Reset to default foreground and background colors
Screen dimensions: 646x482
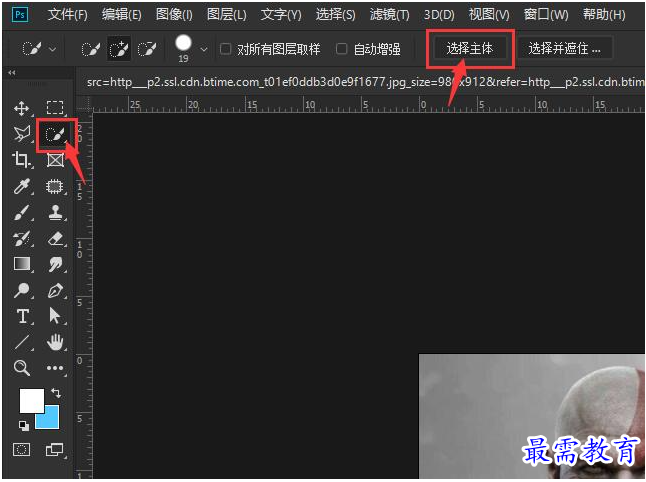click(23, 426)
